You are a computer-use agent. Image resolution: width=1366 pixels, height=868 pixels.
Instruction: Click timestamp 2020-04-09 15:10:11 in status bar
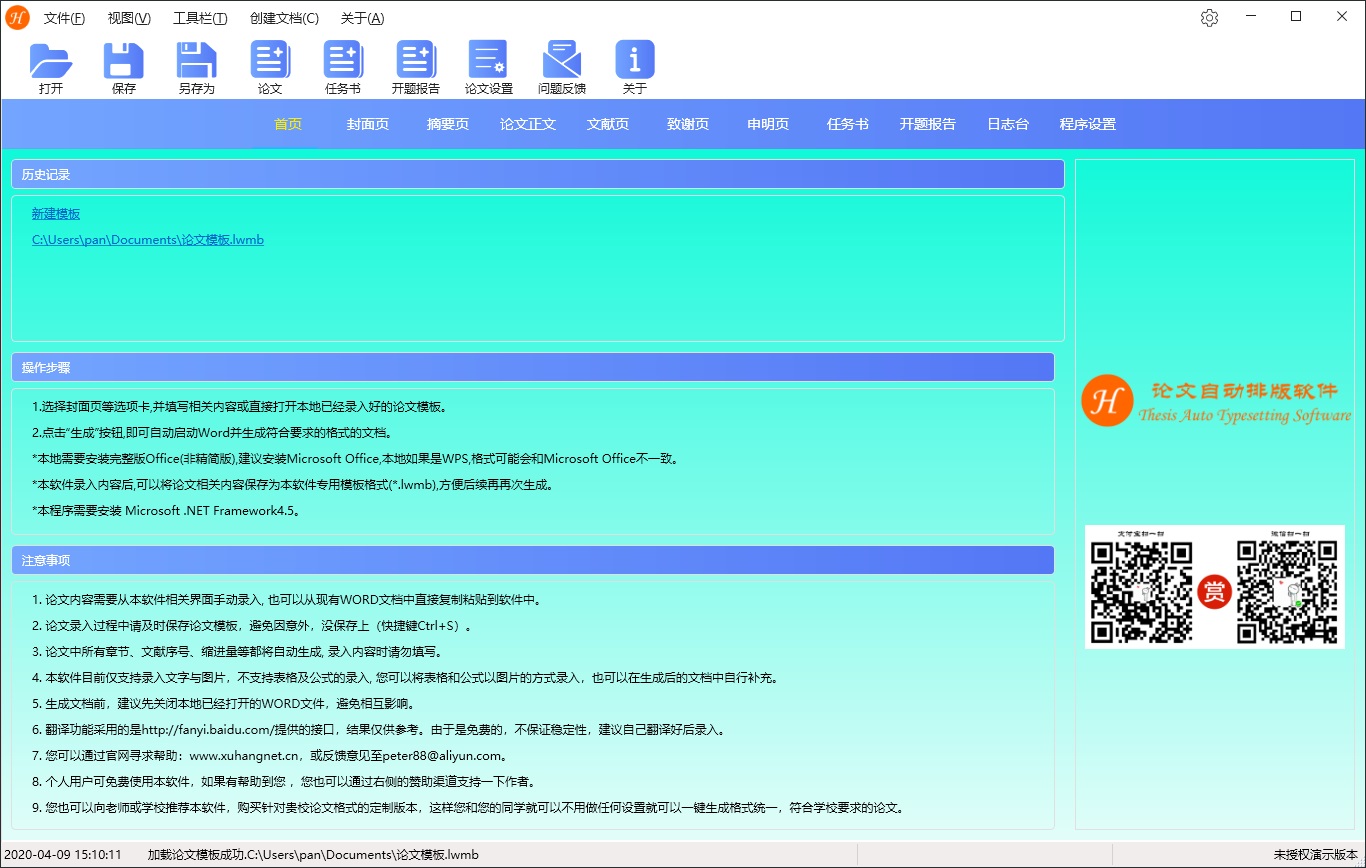coord(62,855)
